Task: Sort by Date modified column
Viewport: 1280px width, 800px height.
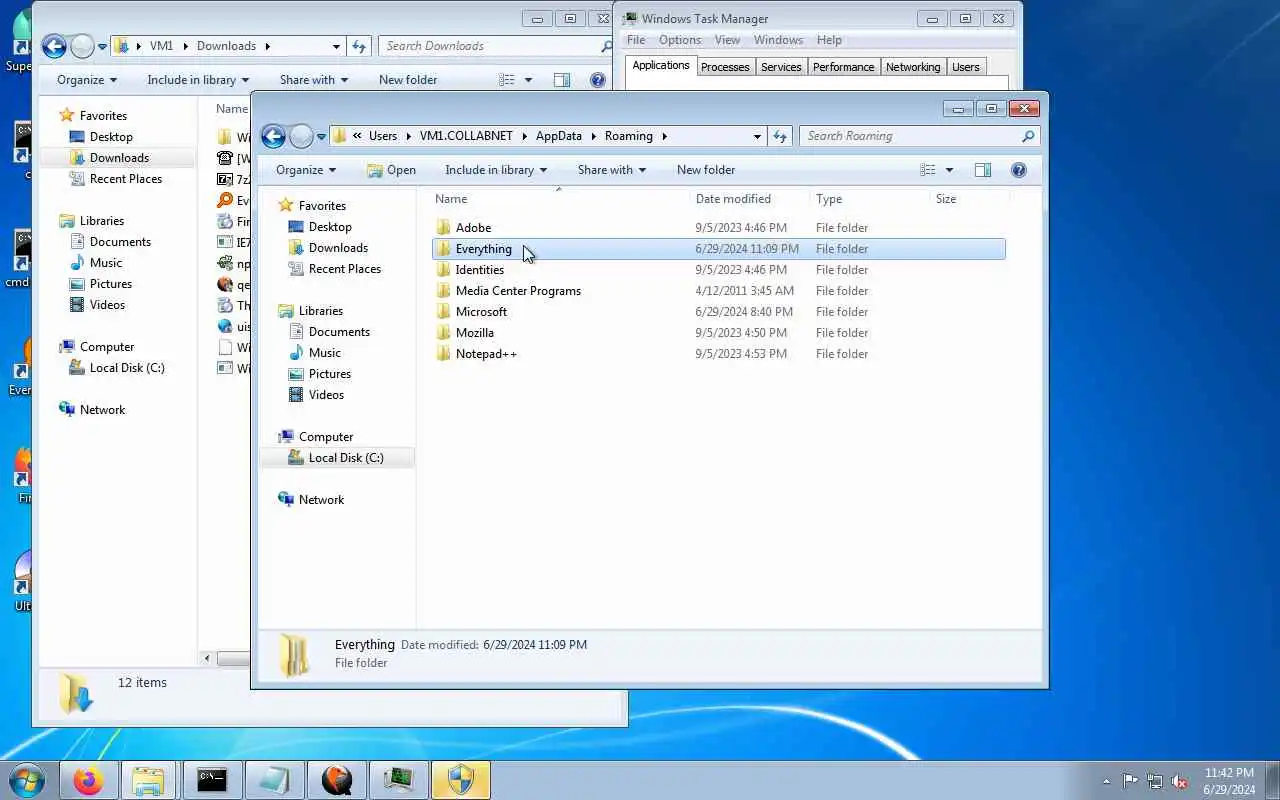Action: (748, 199)
